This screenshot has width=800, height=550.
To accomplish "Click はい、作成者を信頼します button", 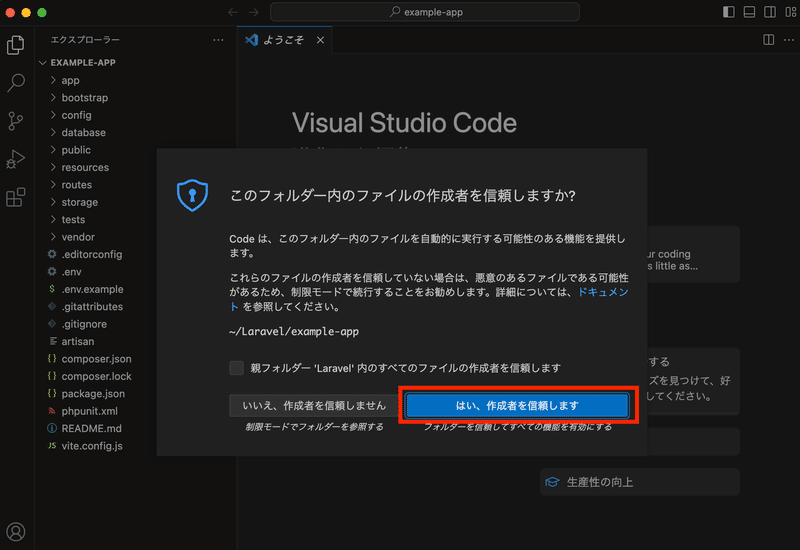I will [517, 405].
